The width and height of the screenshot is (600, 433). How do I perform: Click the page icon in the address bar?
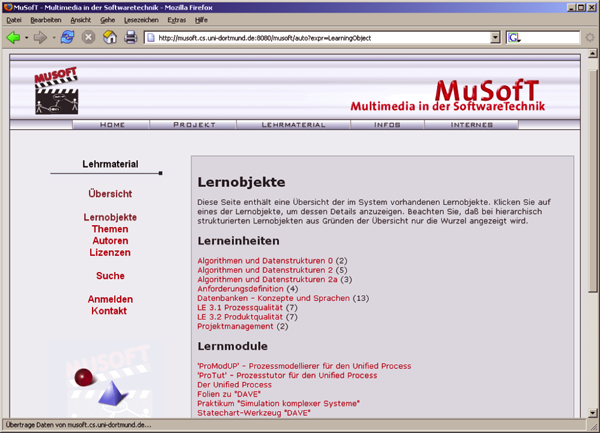pyautogui.click(x=151, y=38)
